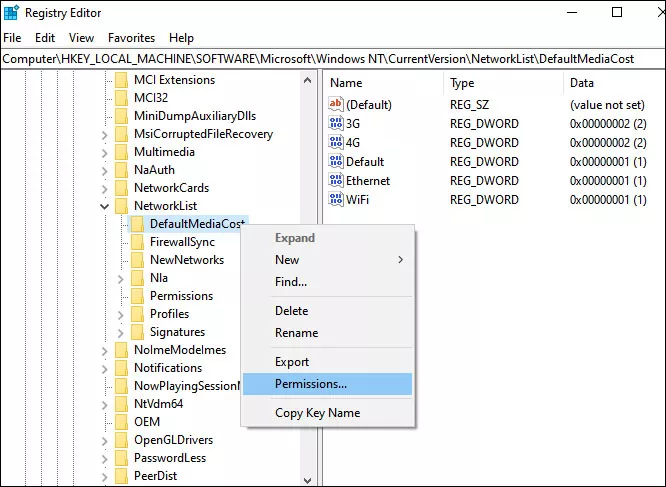Click the WiFi DWORD value icon
Screen dimensions: 666x487
[x=336, y=199]
